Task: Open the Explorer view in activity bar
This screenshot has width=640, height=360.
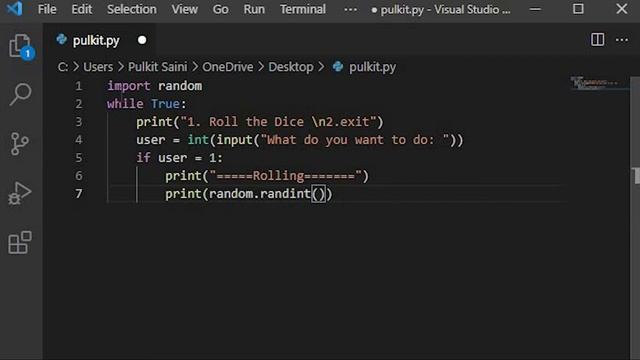Action: (x=20, y=46)
